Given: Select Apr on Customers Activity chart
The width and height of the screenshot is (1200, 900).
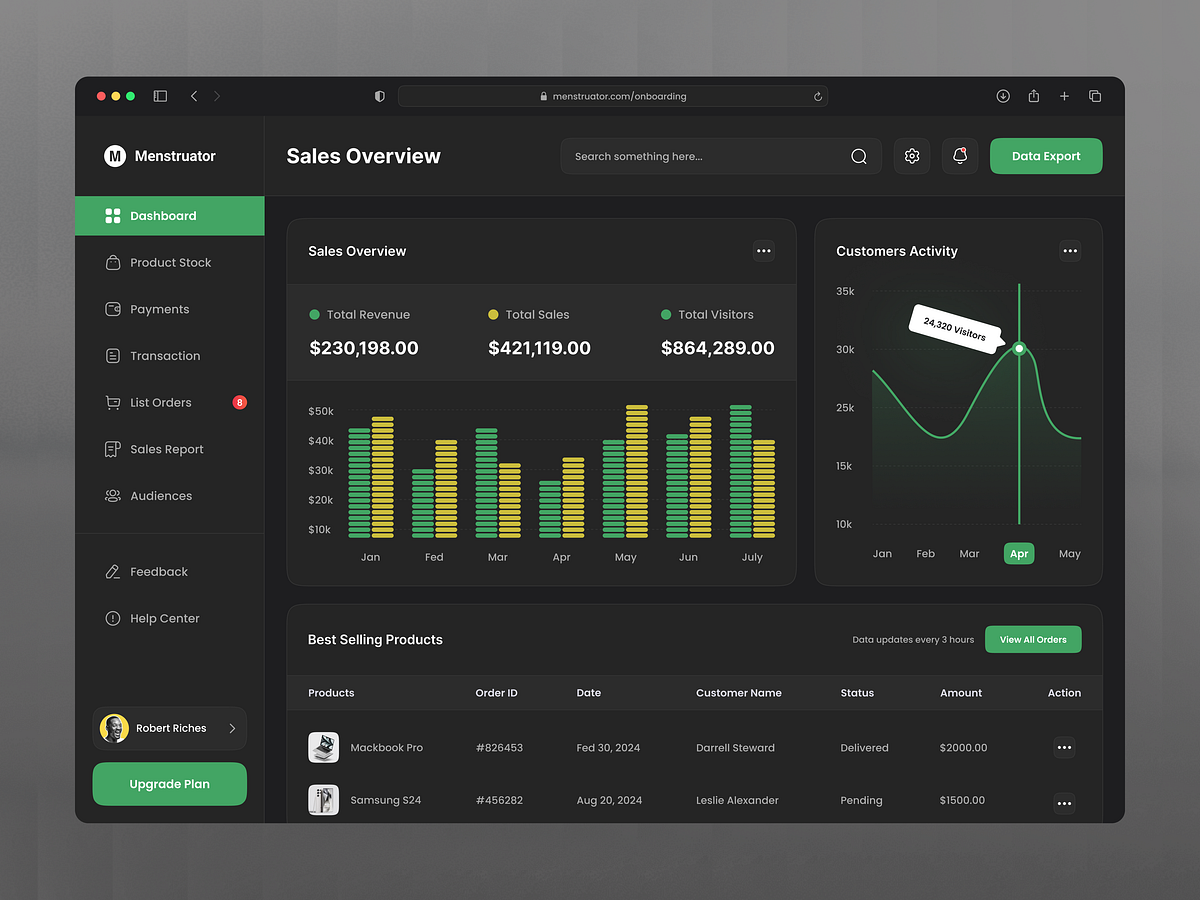Looking at the screenshot, I should (x=1019, y=554).
